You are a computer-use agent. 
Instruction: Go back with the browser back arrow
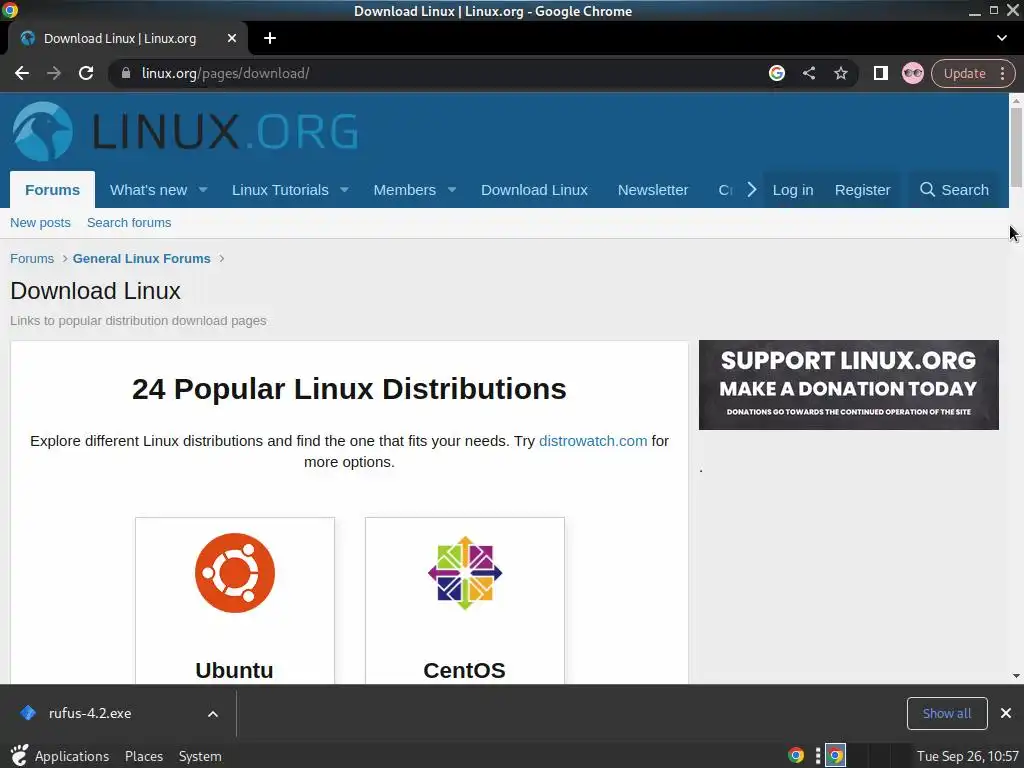pyautogui.click(x=22, y=73)
